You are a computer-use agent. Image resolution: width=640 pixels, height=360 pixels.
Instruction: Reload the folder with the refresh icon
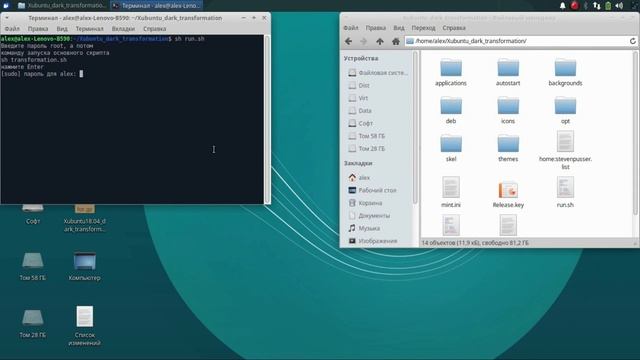click(x=633, y=41)
